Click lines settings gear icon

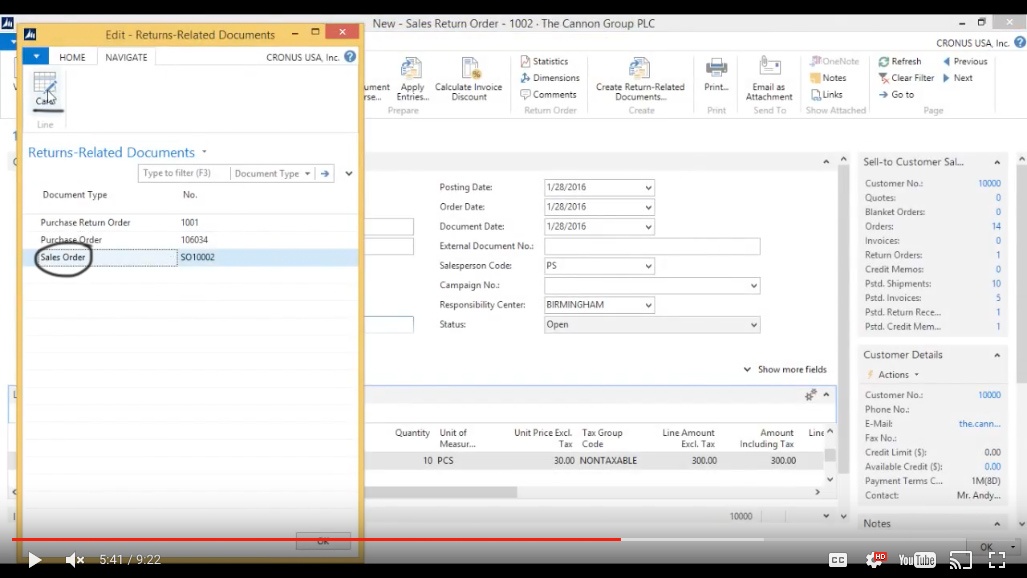(810, 395)
